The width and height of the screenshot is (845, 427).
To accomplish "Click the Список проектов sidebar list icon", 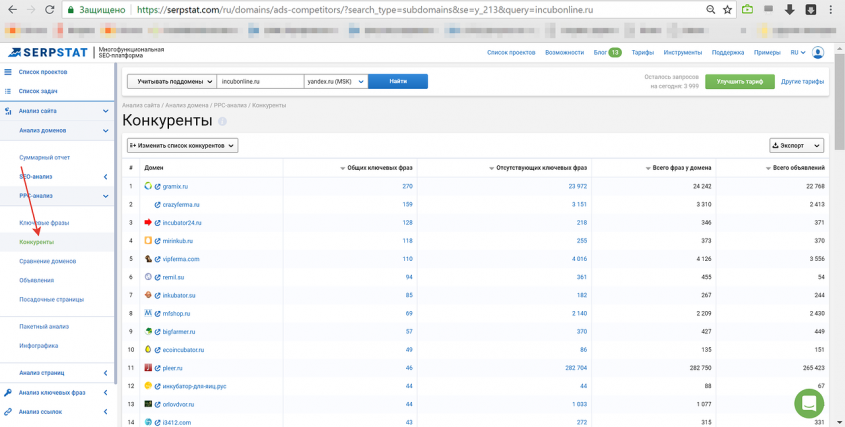I will coord(8,72).
